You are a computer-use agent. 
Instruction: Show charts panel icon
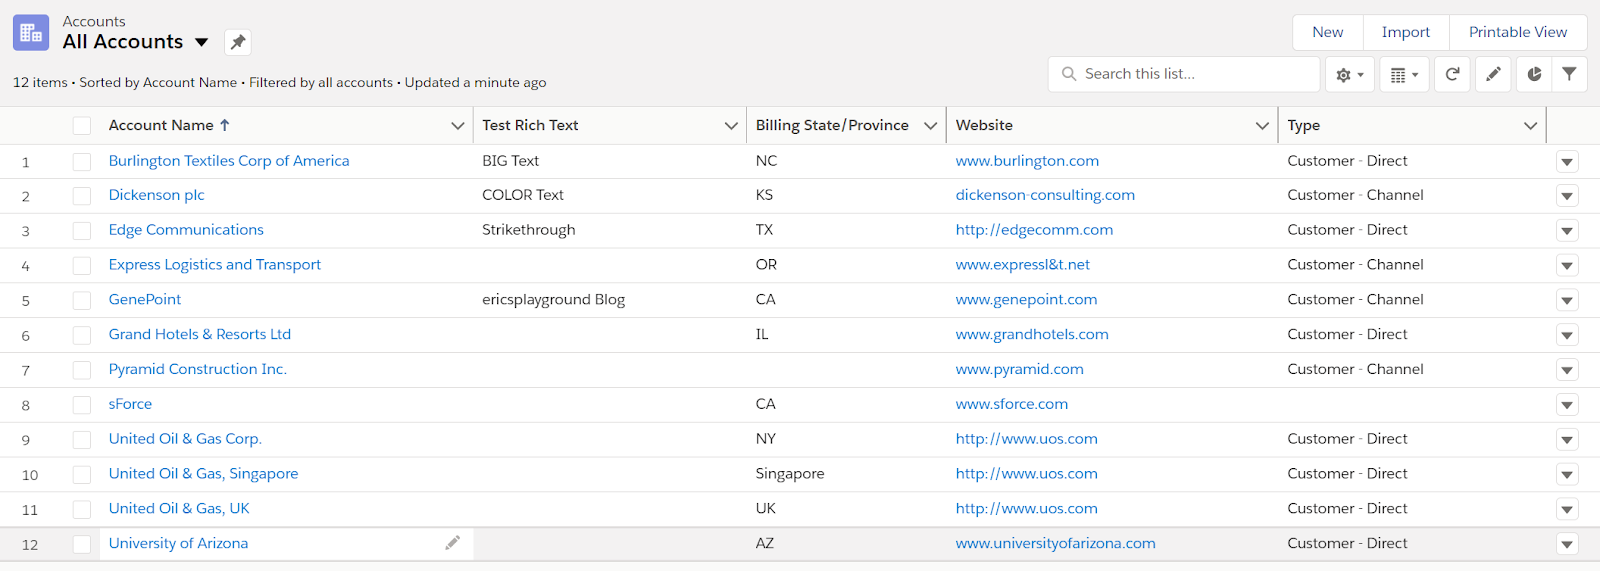pyautogui.click(x=1534, y=74)
